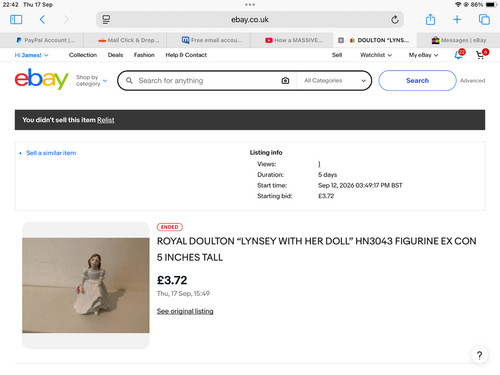Screen dimensions: 500x375
Task: Open Advanced search link
Action: (x=472, y=81)
